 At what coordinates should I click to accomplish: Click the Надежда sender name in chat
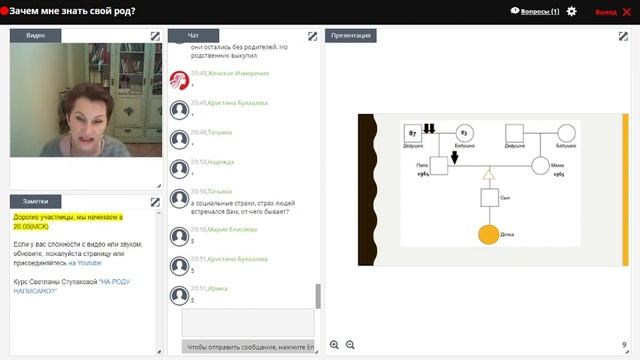[221, 162]
